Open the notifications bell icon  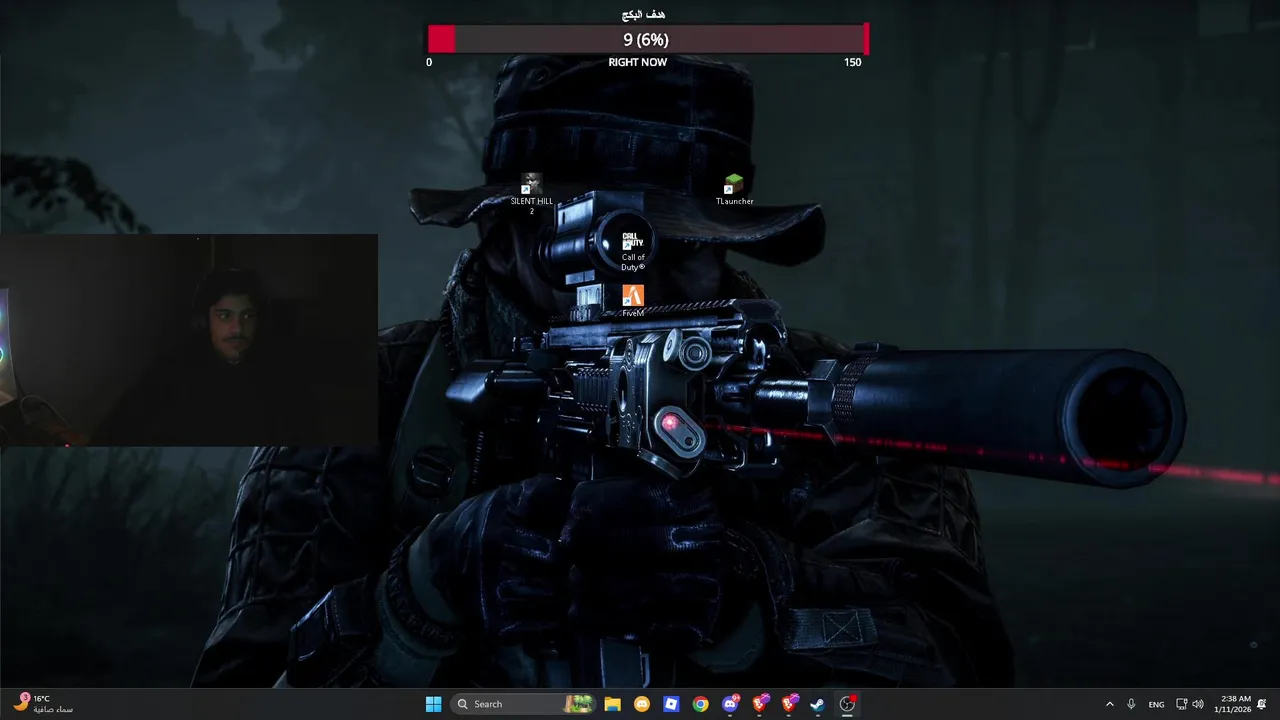[x=1262, y=704]
